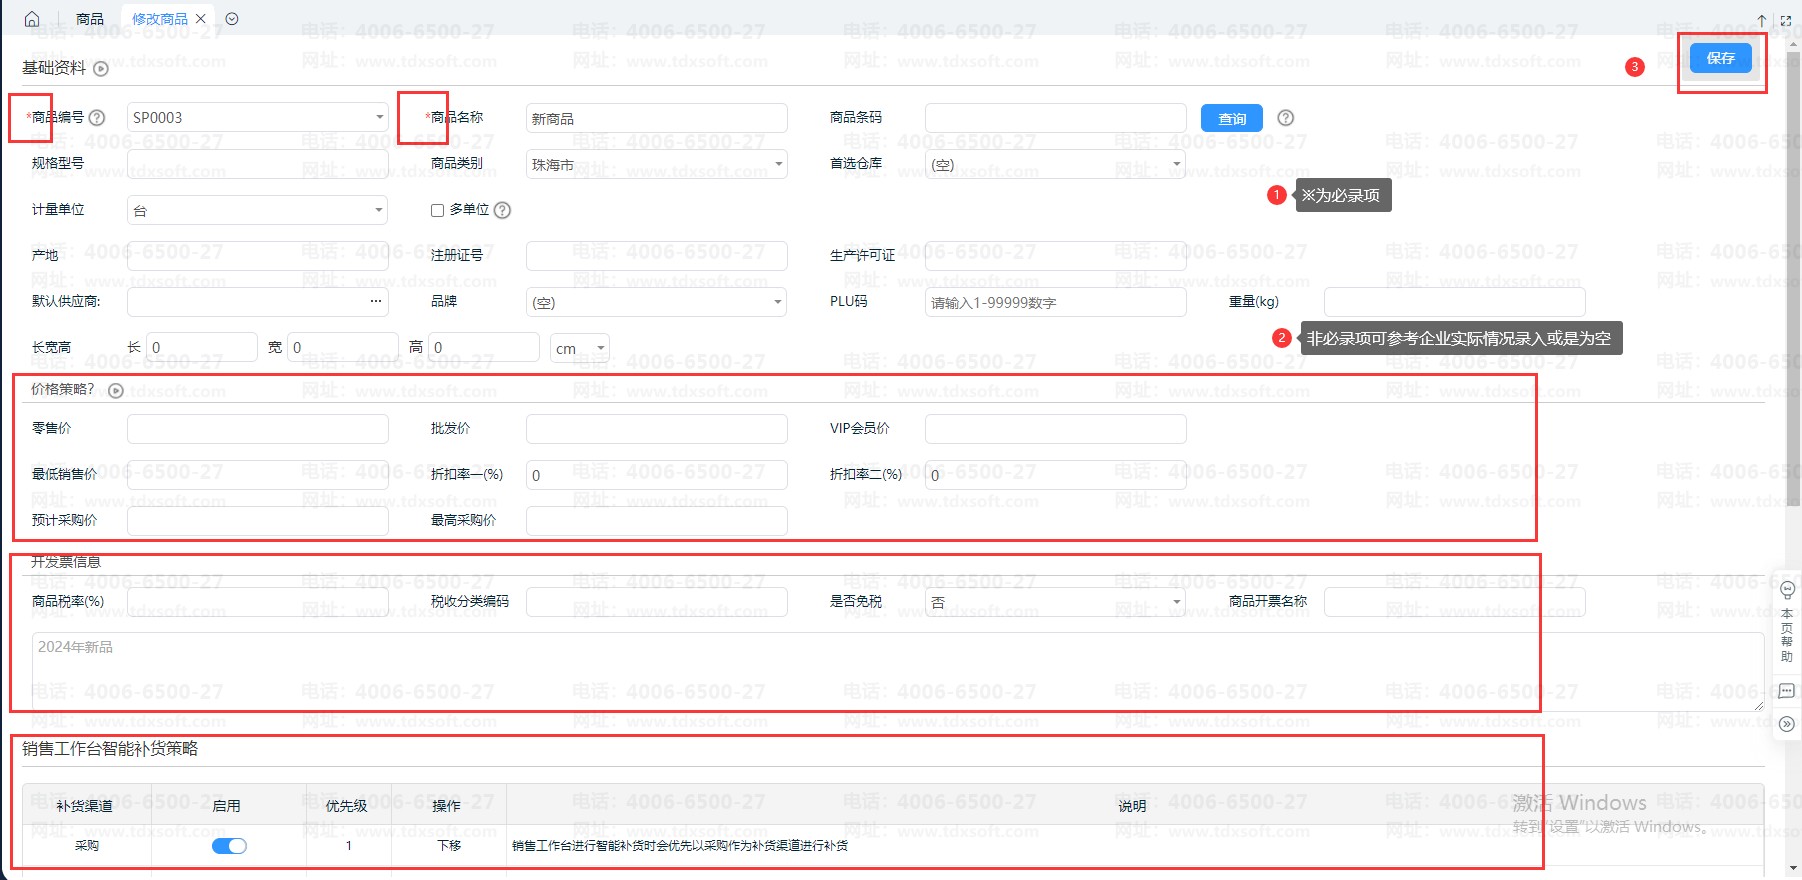This screenshot has height=880, width=1802.
Task: Click the fullscreen icon at top right
Action: (1786, 20)
